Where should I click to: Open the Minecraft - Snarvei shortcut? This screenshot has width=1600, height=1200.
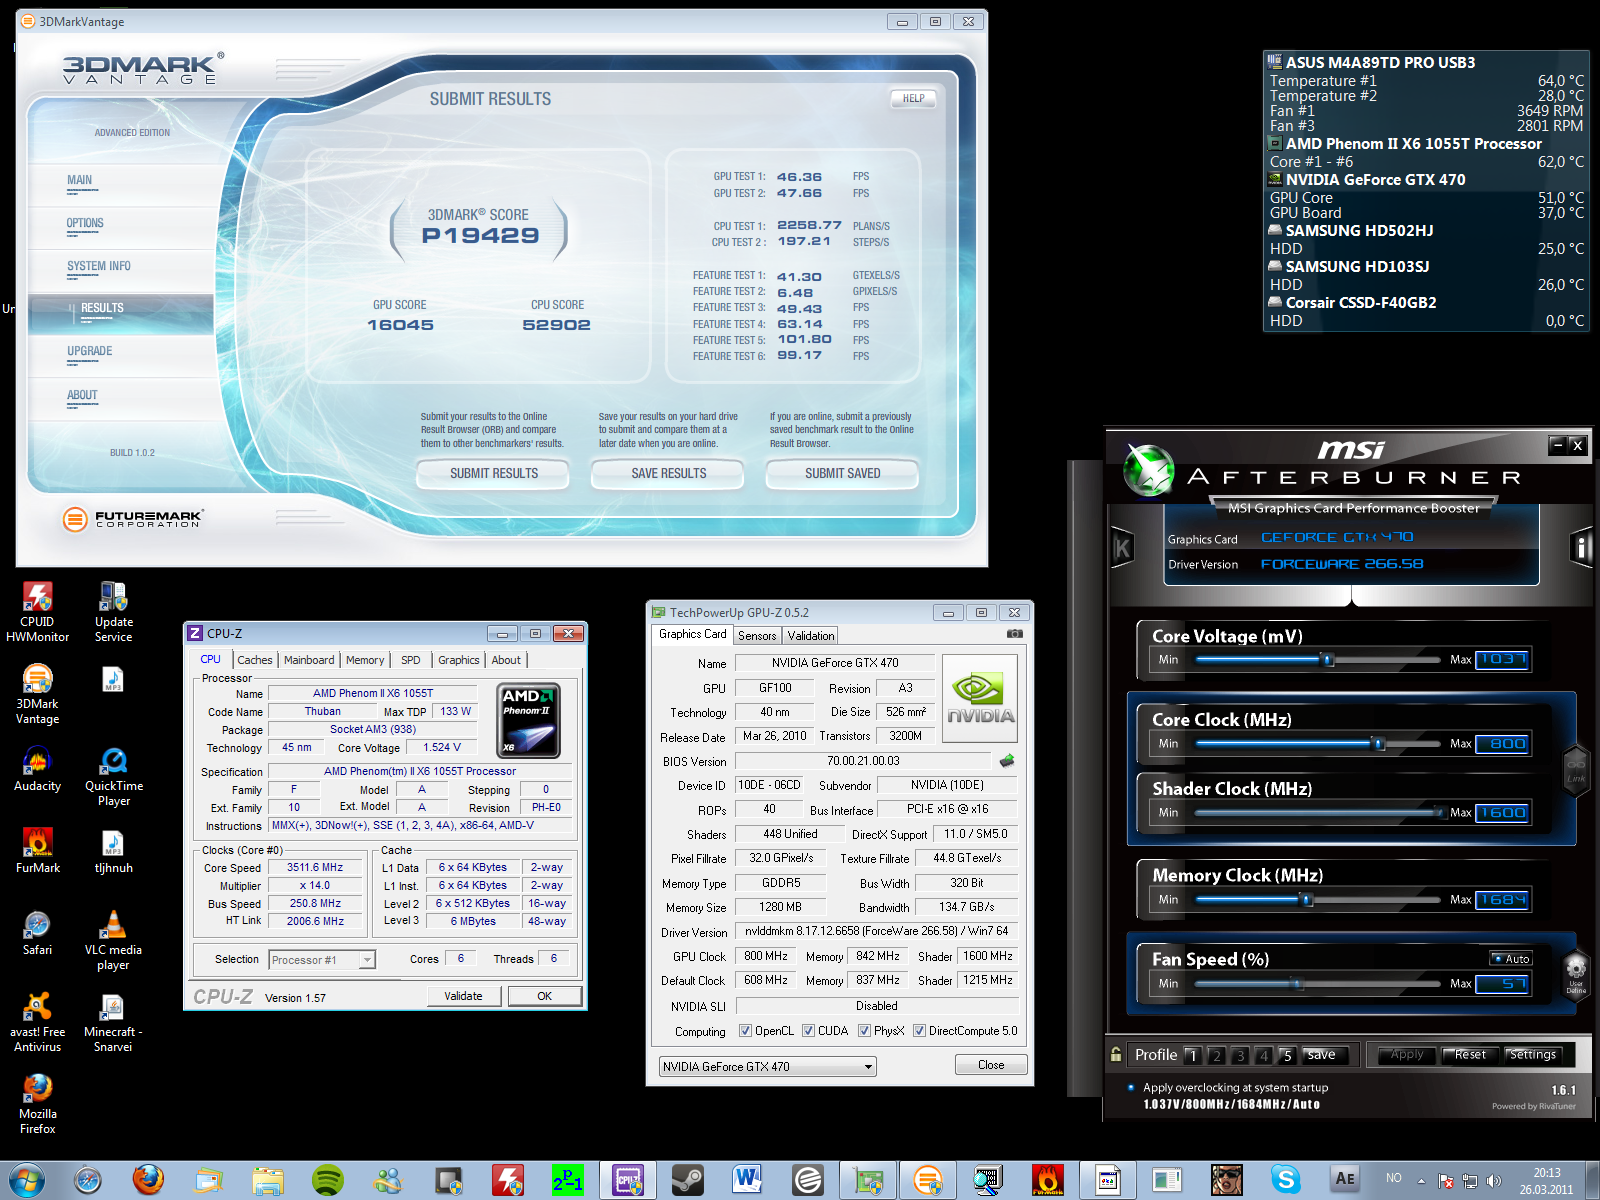point(113,1022)
